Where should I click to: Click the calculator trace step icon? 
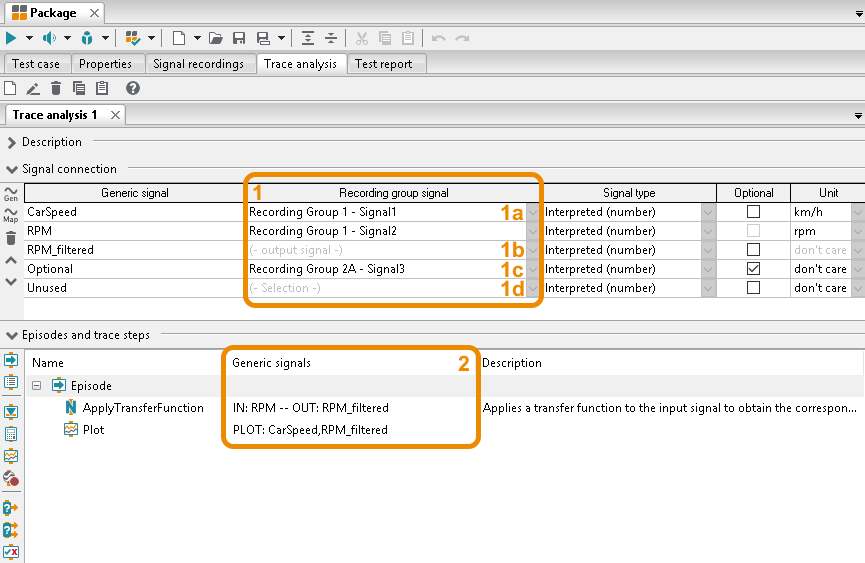10,434
